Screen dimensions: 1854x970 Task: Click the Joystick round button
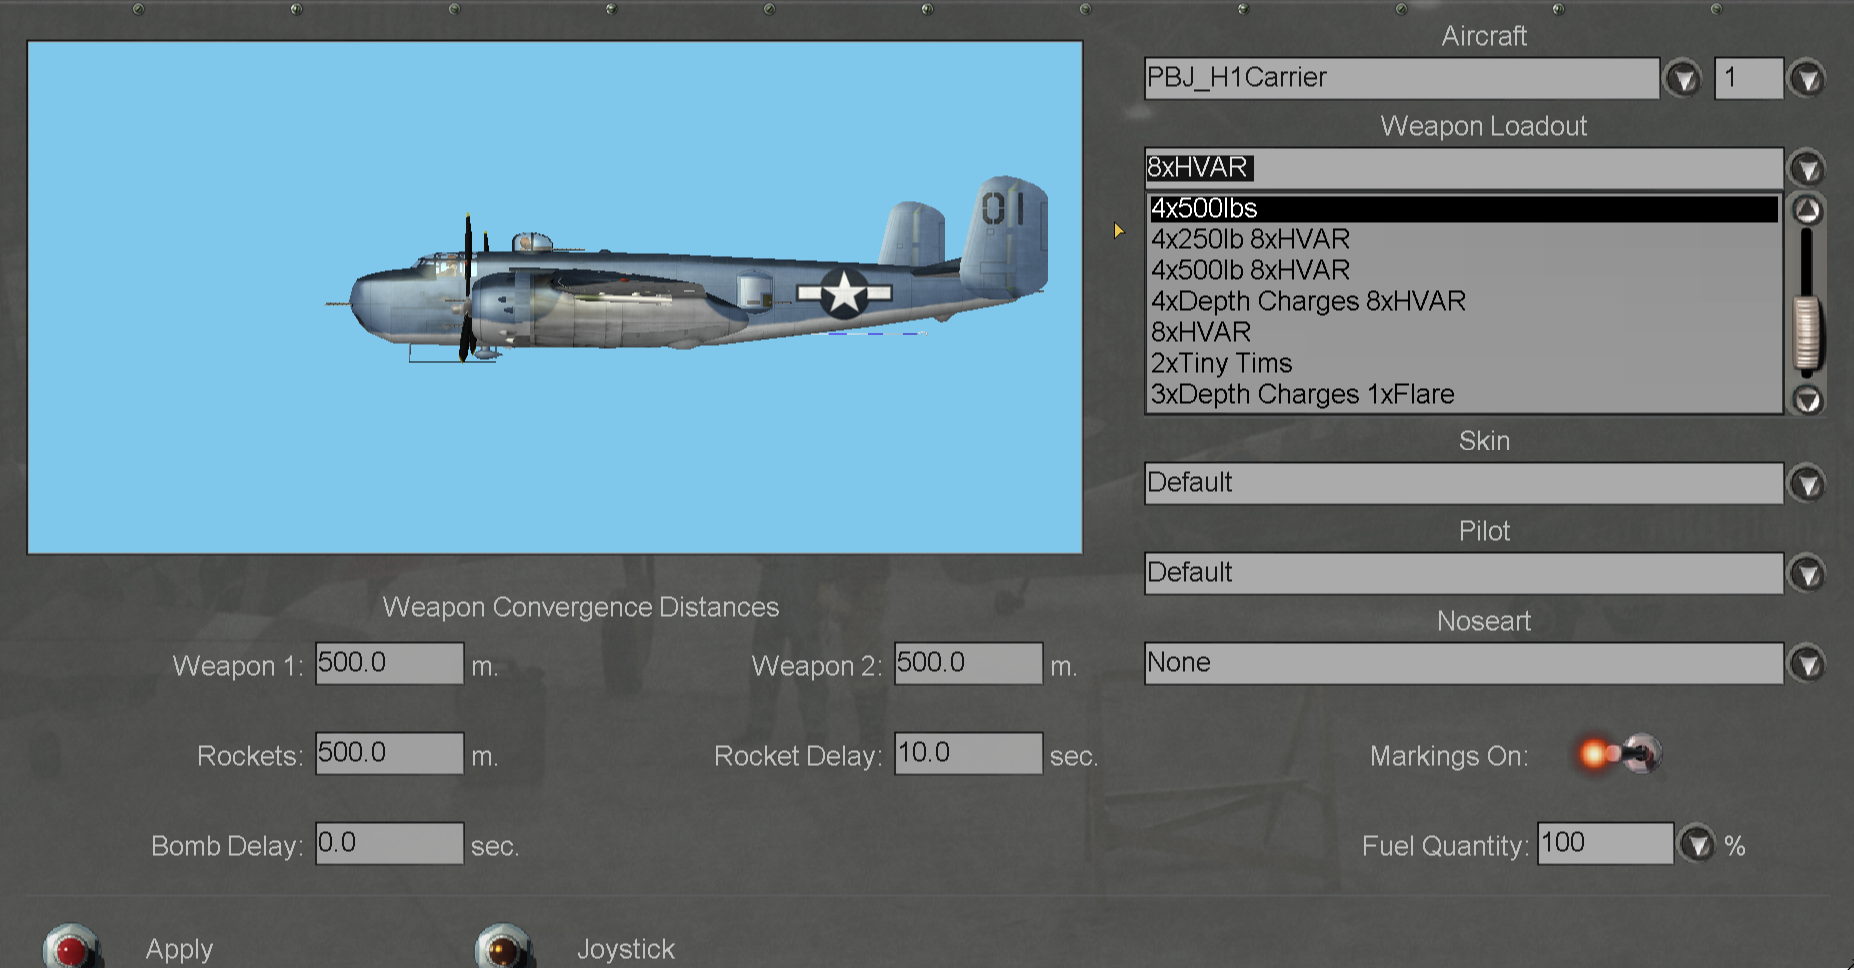tap(503, 948)
